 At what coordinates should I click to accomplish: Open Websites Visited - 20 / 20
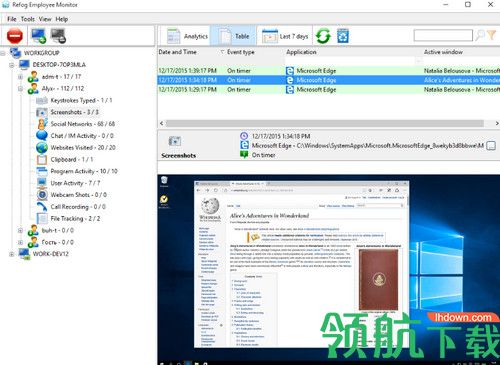[83, 147]
